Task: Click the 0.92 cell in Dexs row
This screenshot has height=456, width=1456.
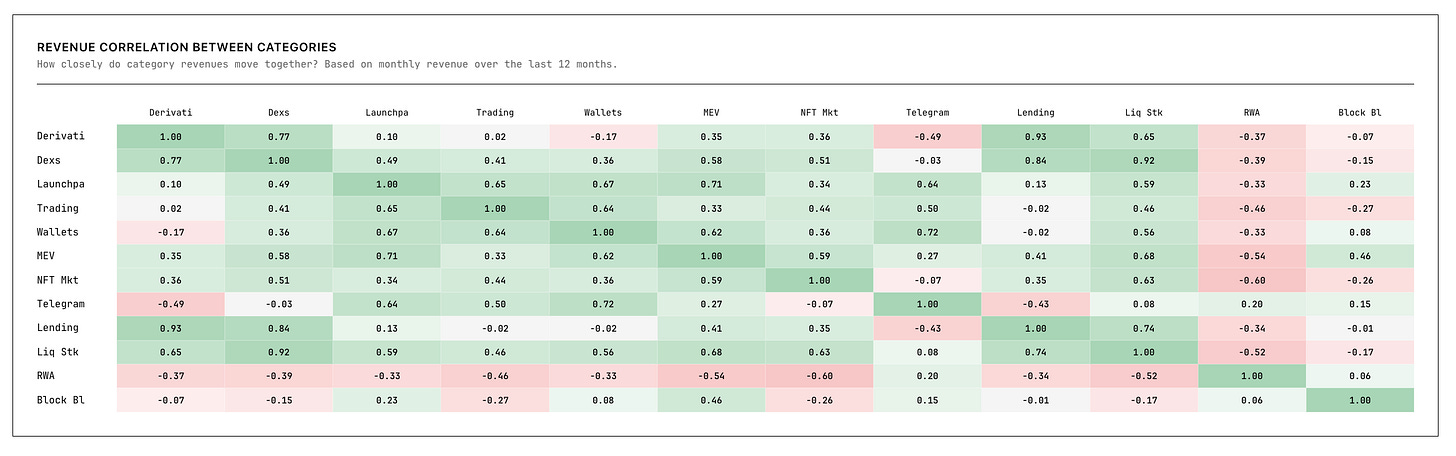Action: [1143, 160]
